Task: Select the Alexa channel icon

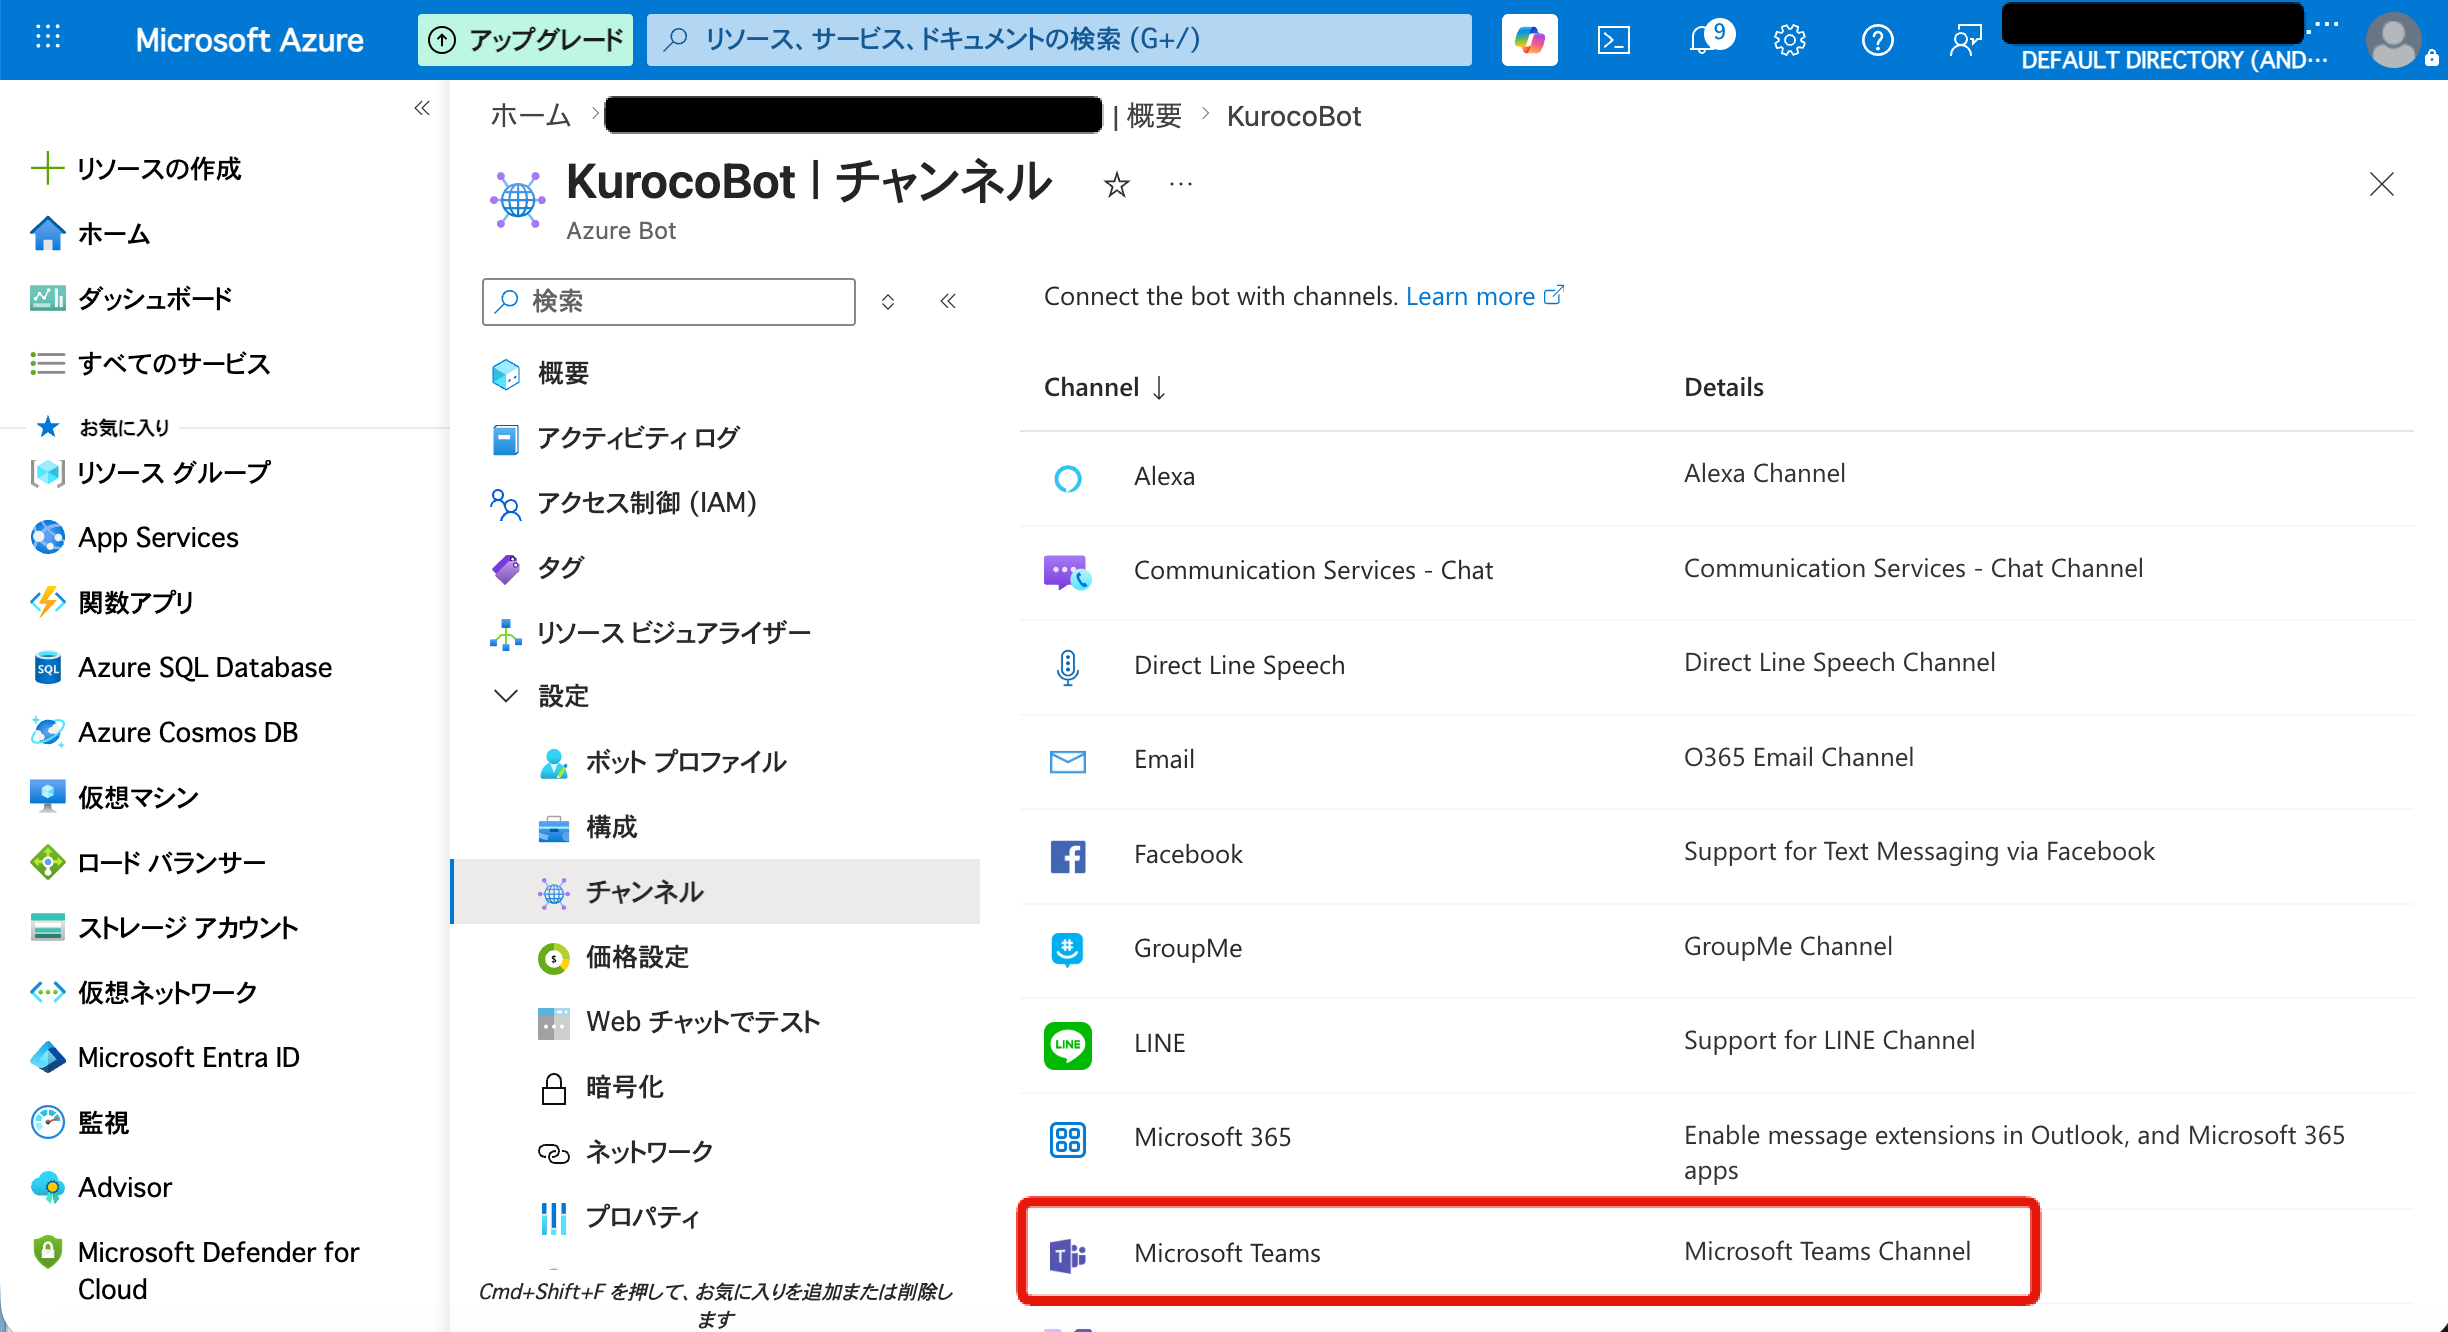Action: pyautogui.click(x=1068, y=478)
